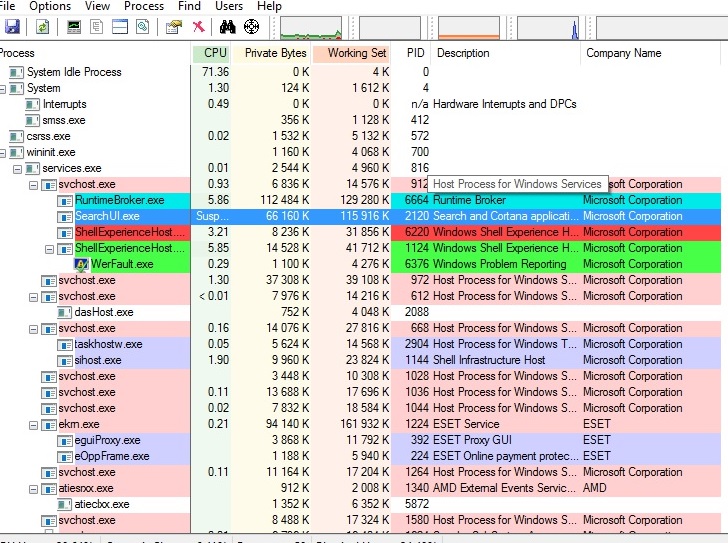
Task: Collapse the wininit.exe tree node
Action: 3,152
